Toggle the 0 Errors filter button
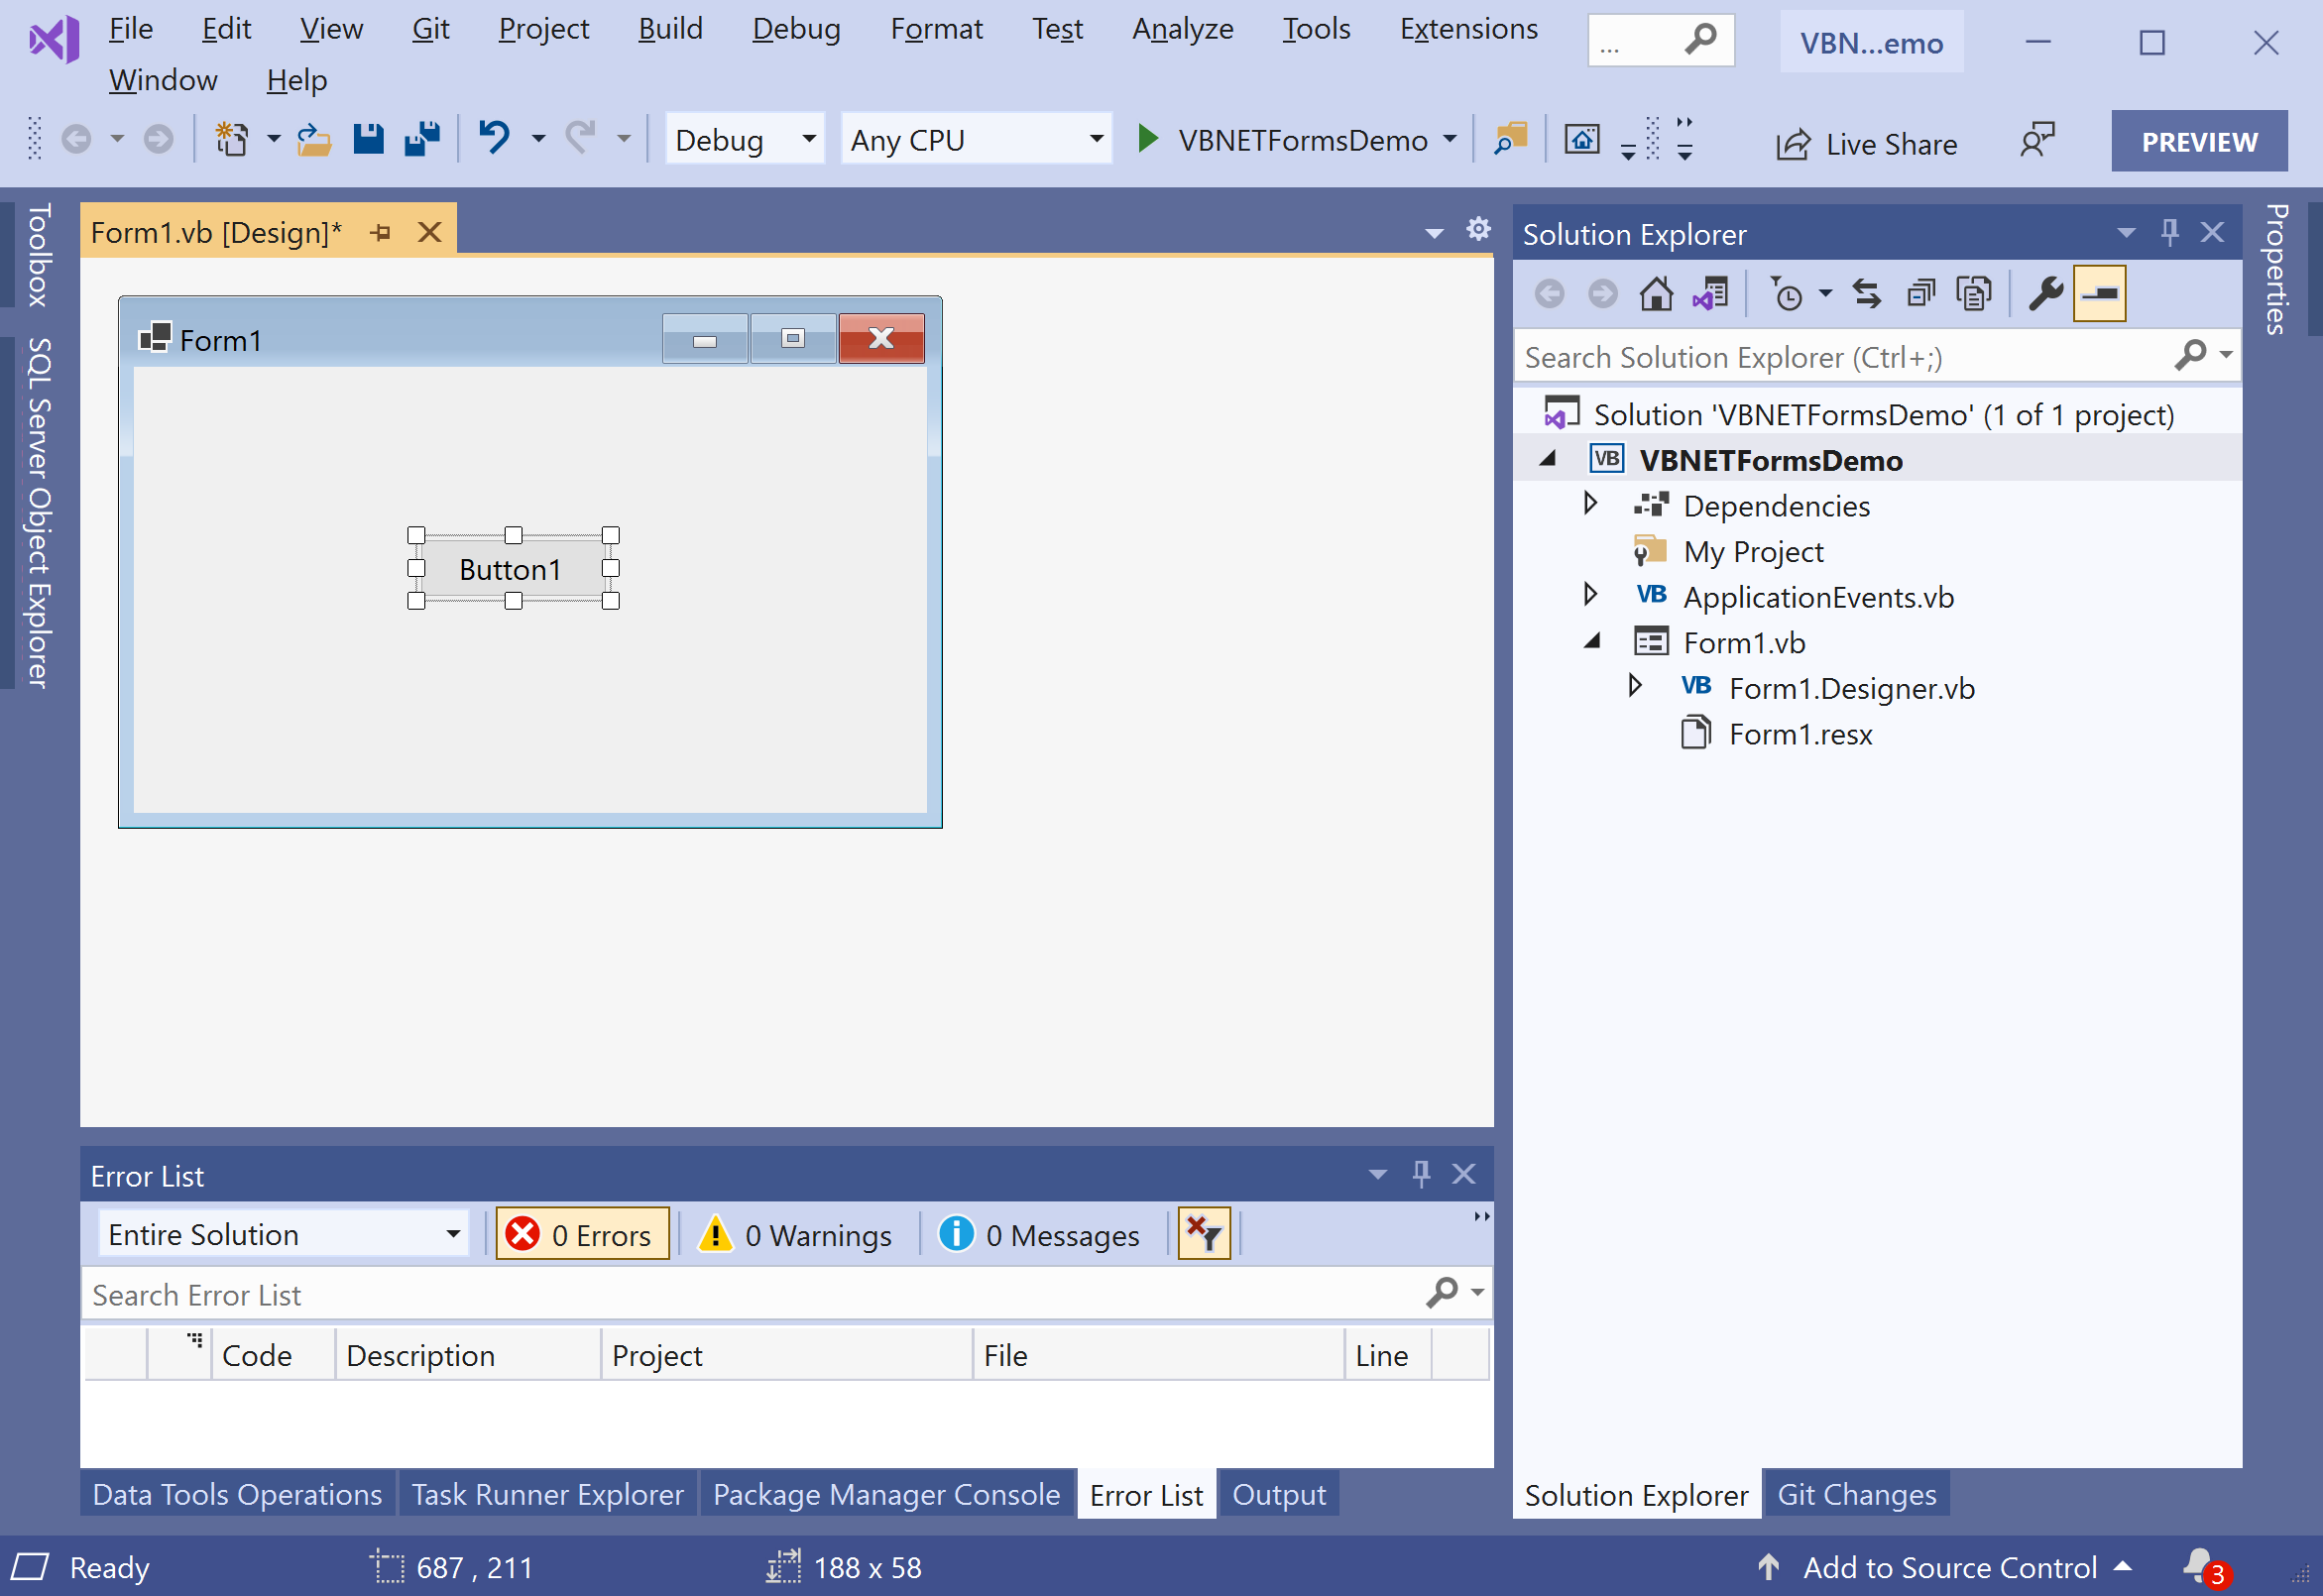The height and width of the screenshot is (1596, 2323). (583, 1234)
